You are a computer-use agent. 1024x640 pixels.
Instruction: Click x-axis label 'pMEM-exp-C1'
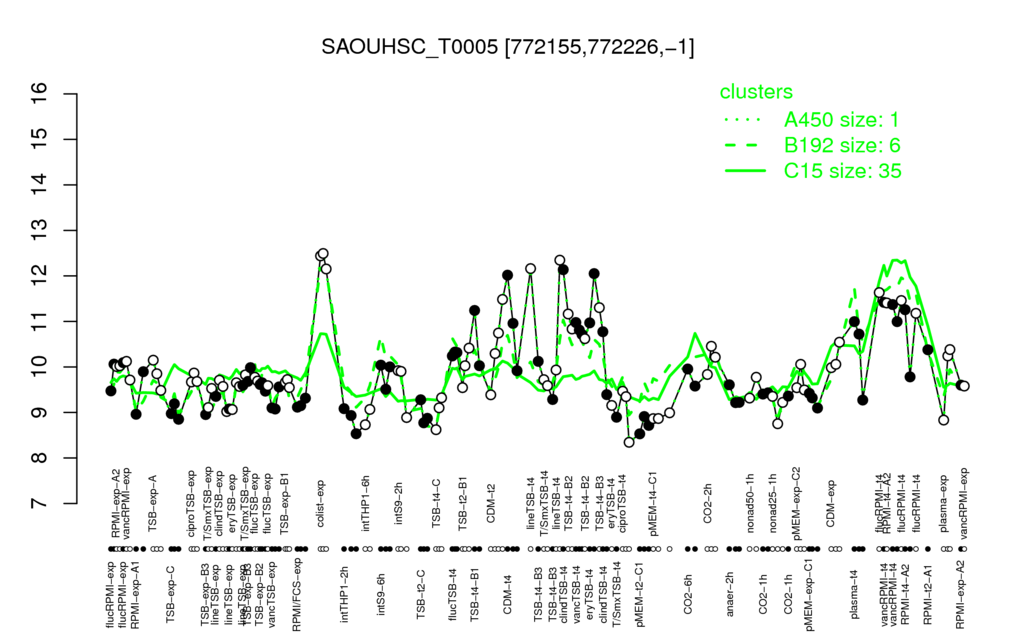tap(809, 596)
